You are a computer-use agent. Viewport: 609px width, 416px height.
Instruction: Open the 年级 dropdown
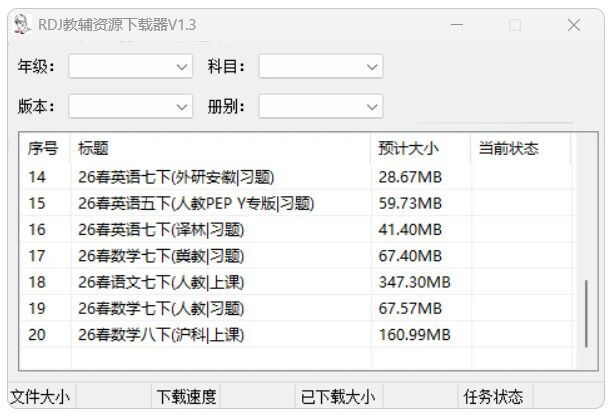130,66
